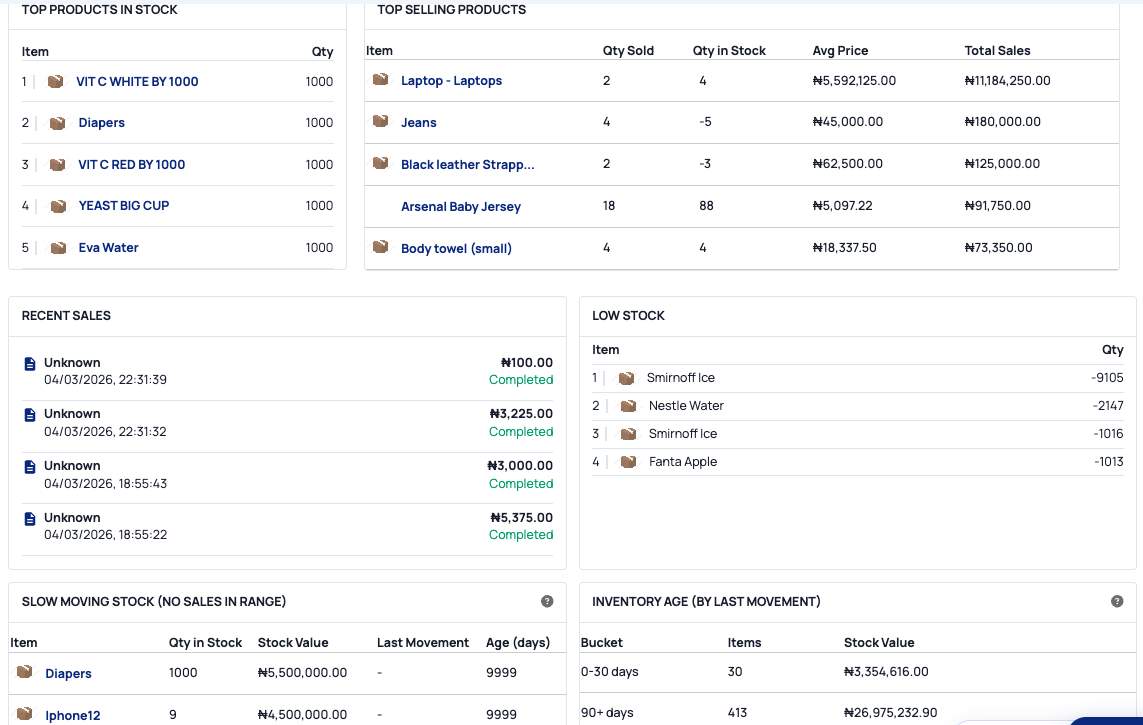This screenshot has width=1143, height=725.
Task: Select the package icon beside Jeans
Action: click(x=380, y=122)
